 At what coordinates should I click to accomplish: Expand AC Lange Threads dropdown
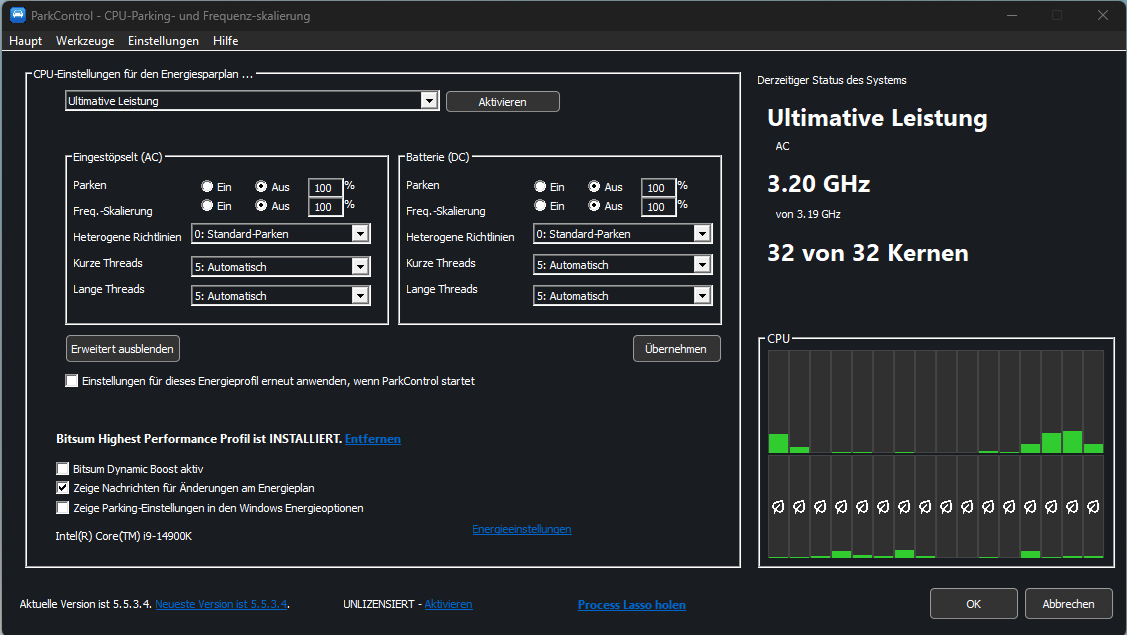[x=360, y=296]
